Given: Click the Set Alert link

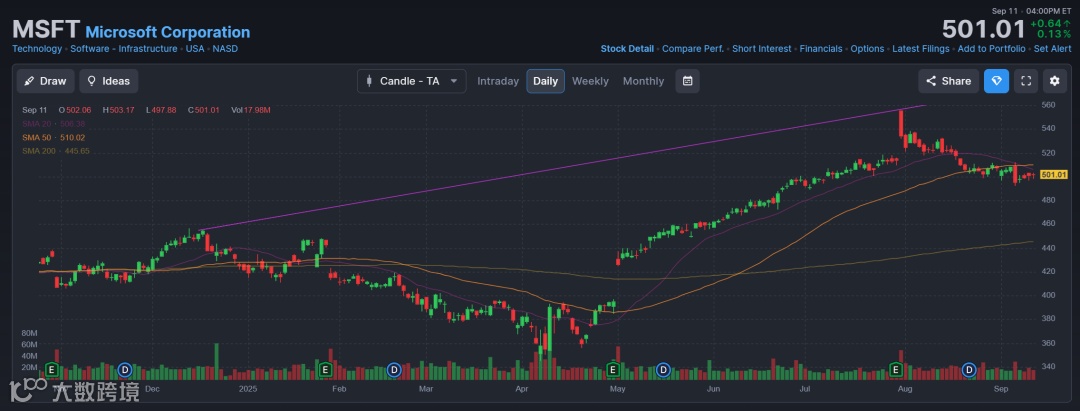Looking at the screenshot, I should click(1053, 48).
